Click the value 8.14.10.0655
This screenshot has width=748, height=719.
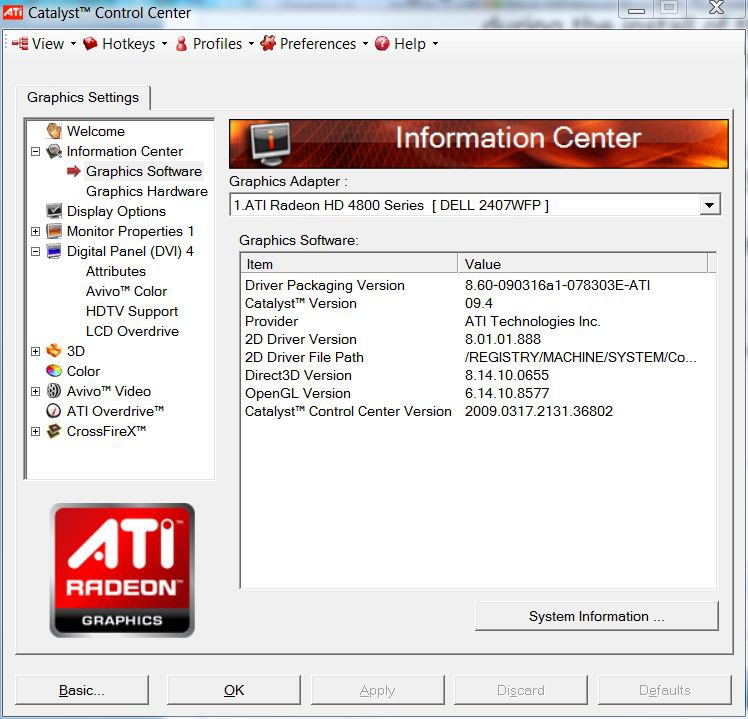(507, 375)
